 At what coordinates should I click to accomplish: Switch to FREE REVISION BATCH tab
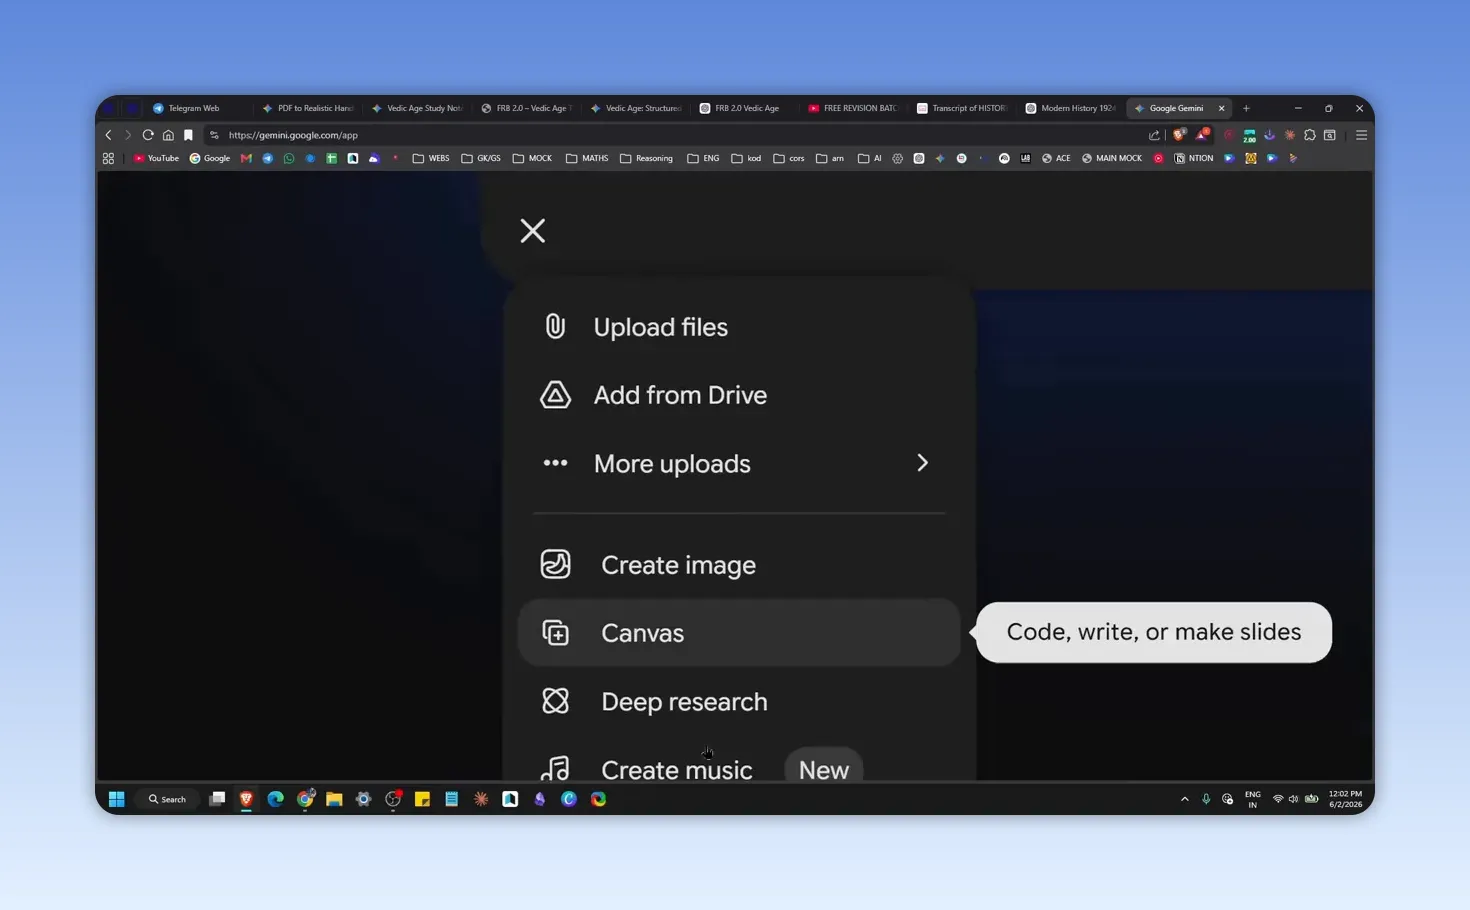[853, 108]
